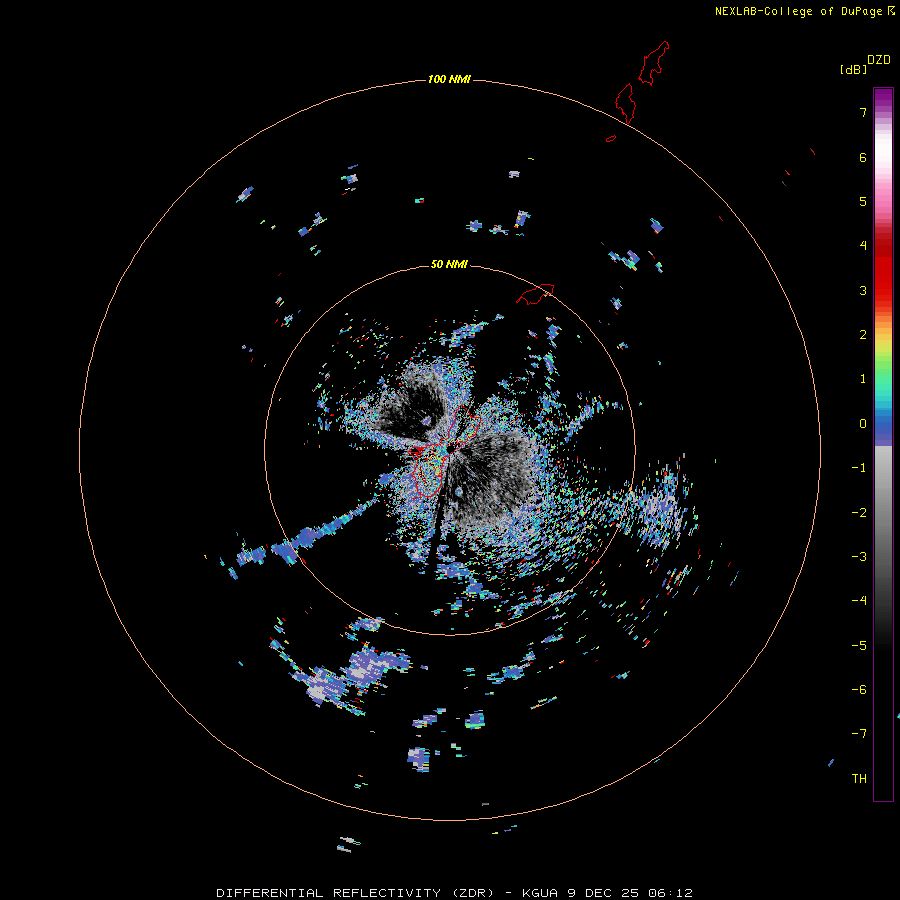900x900 pixels.
Task: Click the KGUA station identifier in the caption
Action: click(x=540, y=893)
